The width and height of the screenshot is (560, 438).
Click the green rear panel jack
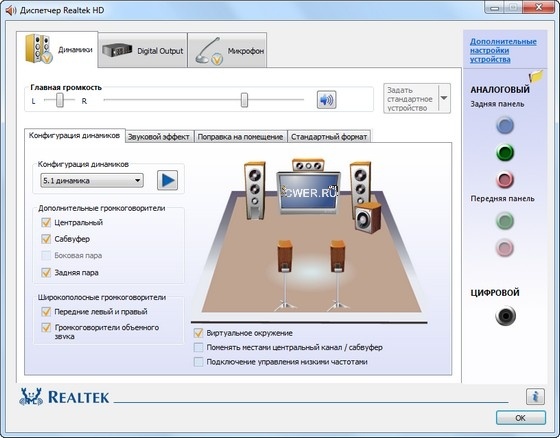(x=505, y=153)
